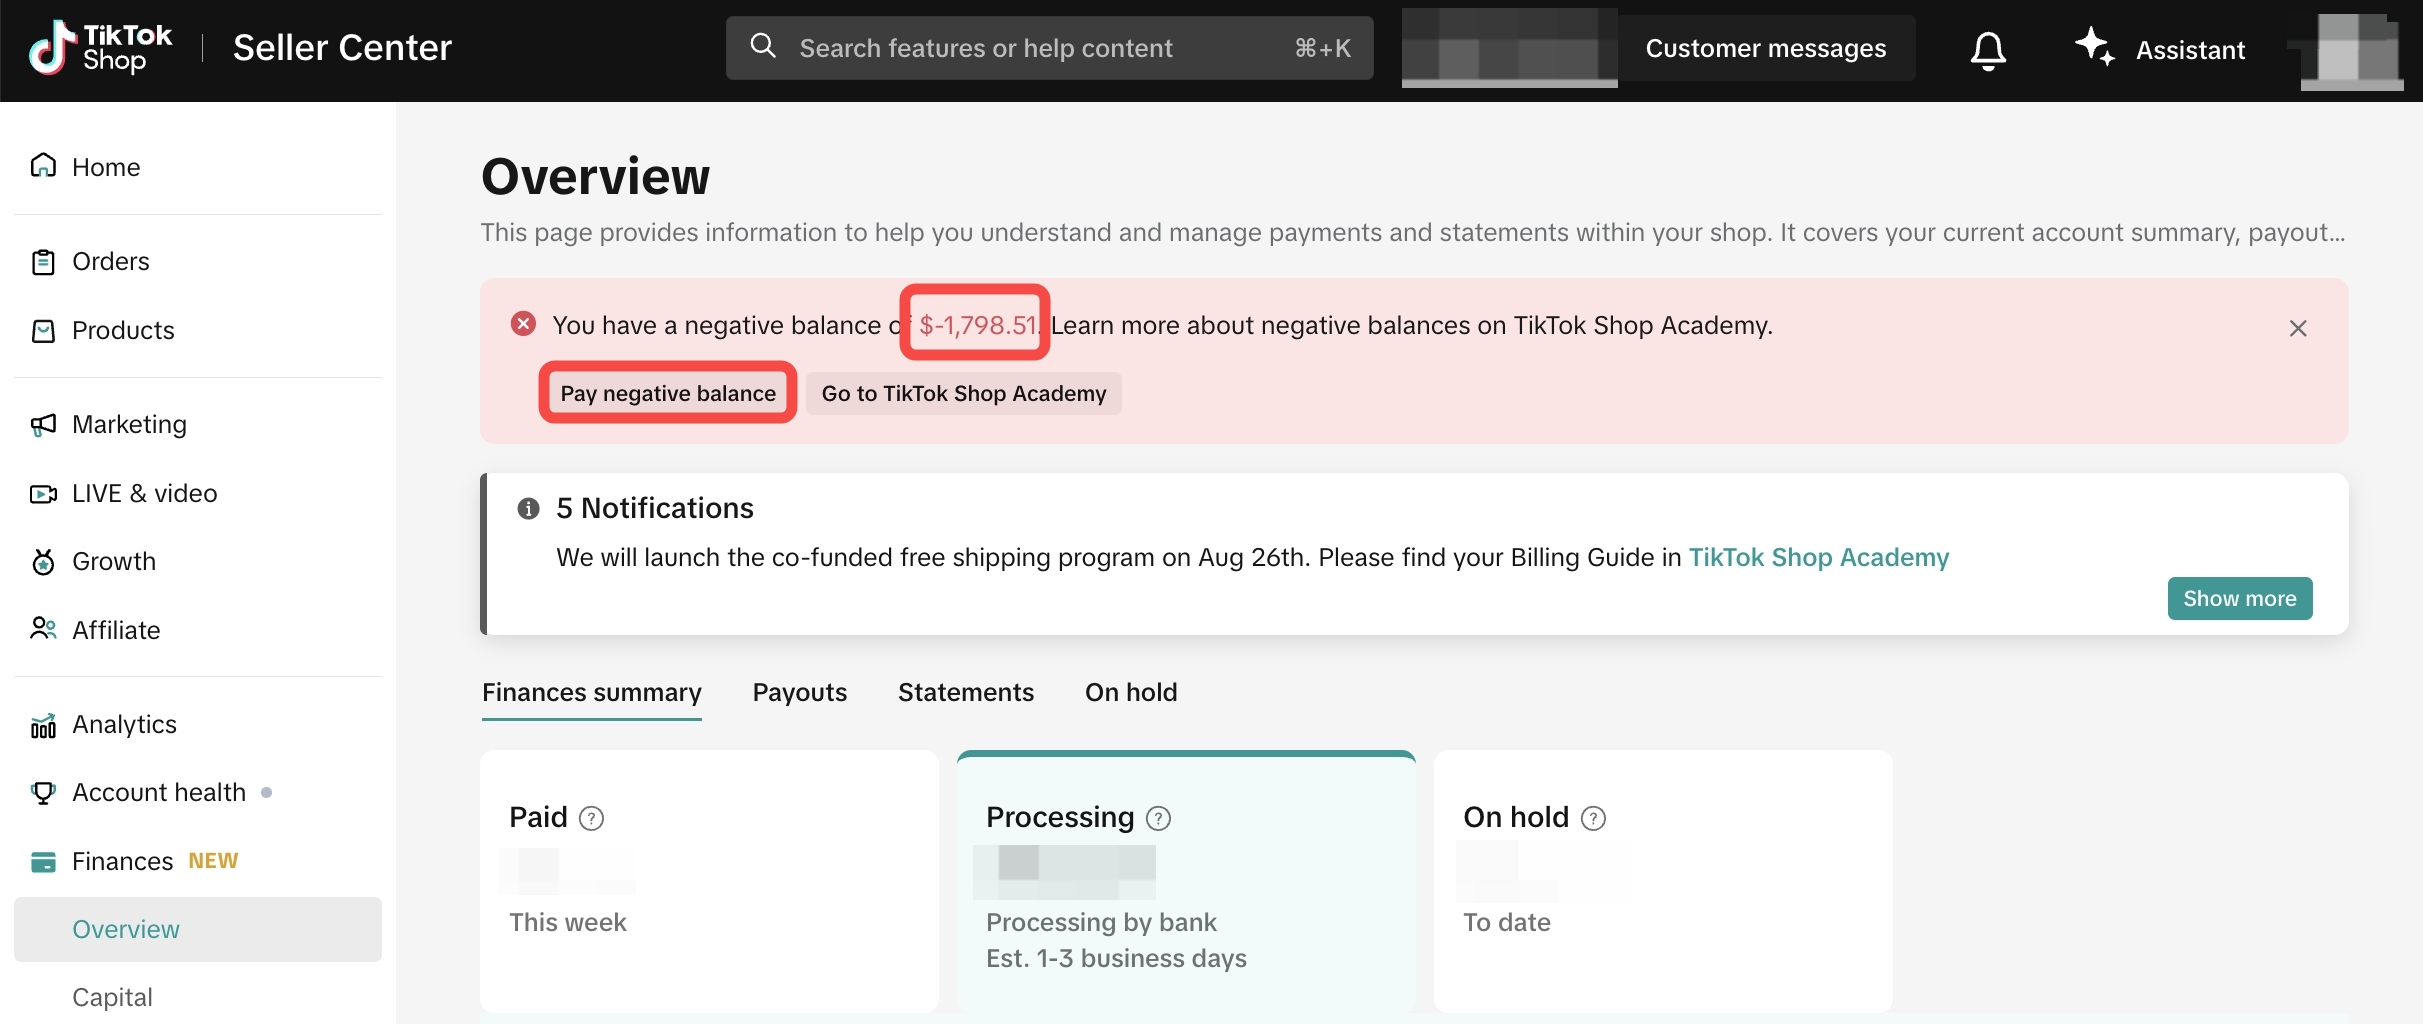This screenshot has height=1024, width=2423.
Task: Select the On hold tab
Action: pos(1131,693)
